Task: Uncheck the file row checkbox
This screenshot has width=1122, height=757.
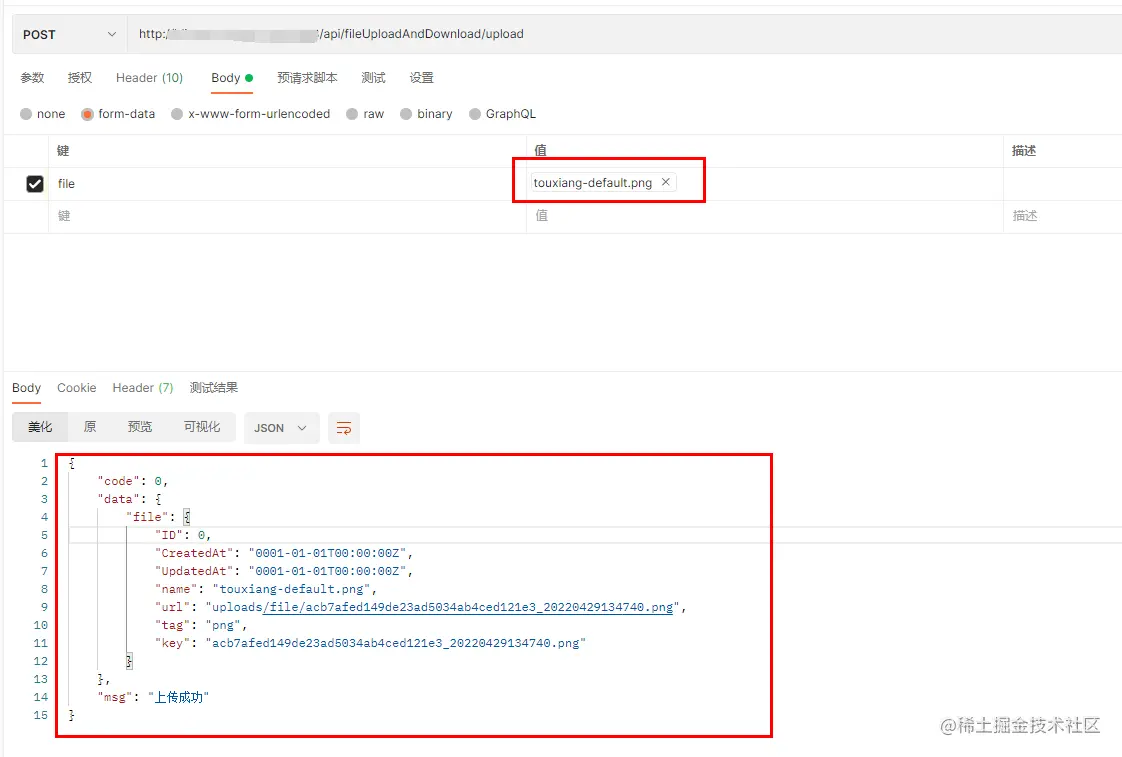Action: [x=34, y=184]
